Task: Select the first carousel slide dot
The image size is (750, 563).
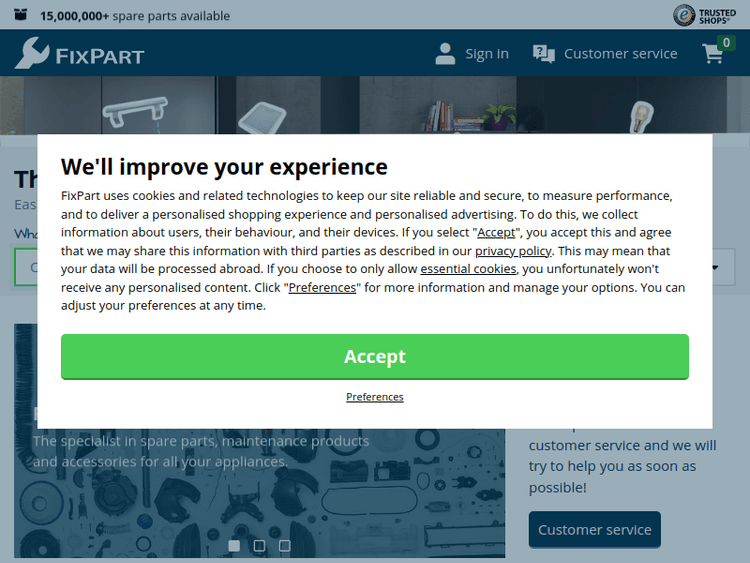Action: pyautogui.click(x=234, y=546)
